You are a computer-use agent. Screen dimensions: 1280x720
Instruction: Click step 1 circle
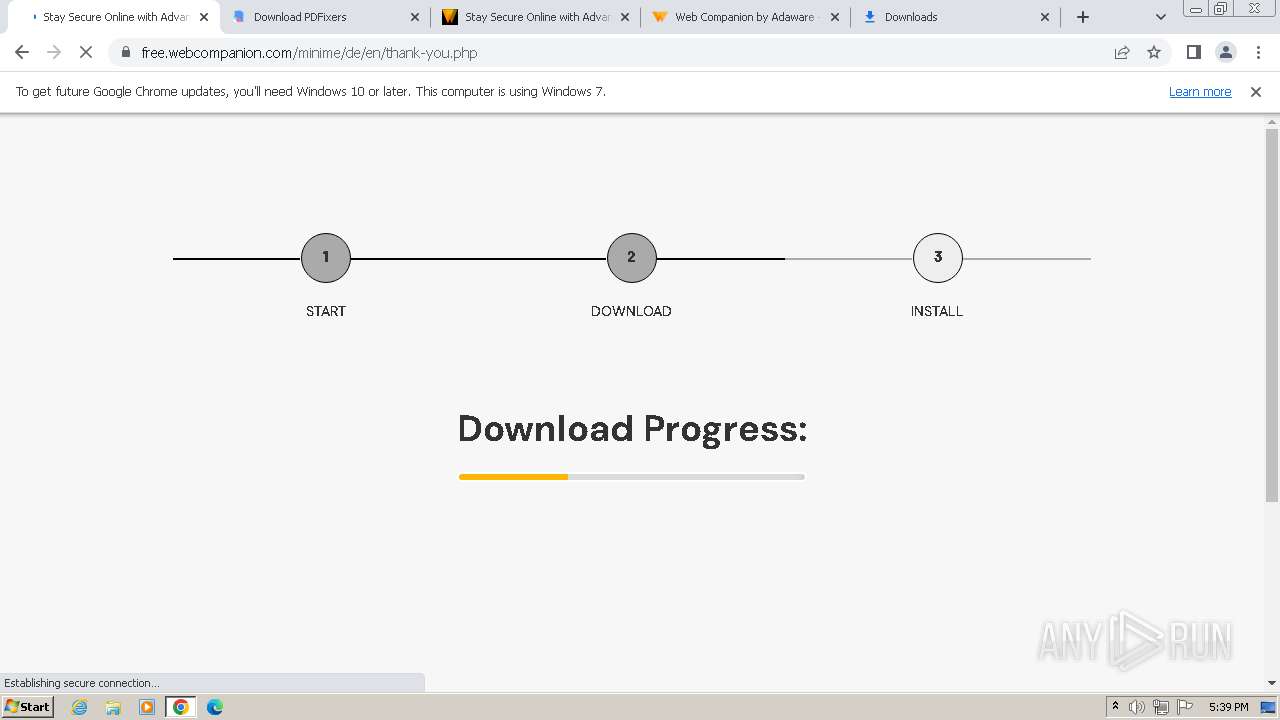326,258
